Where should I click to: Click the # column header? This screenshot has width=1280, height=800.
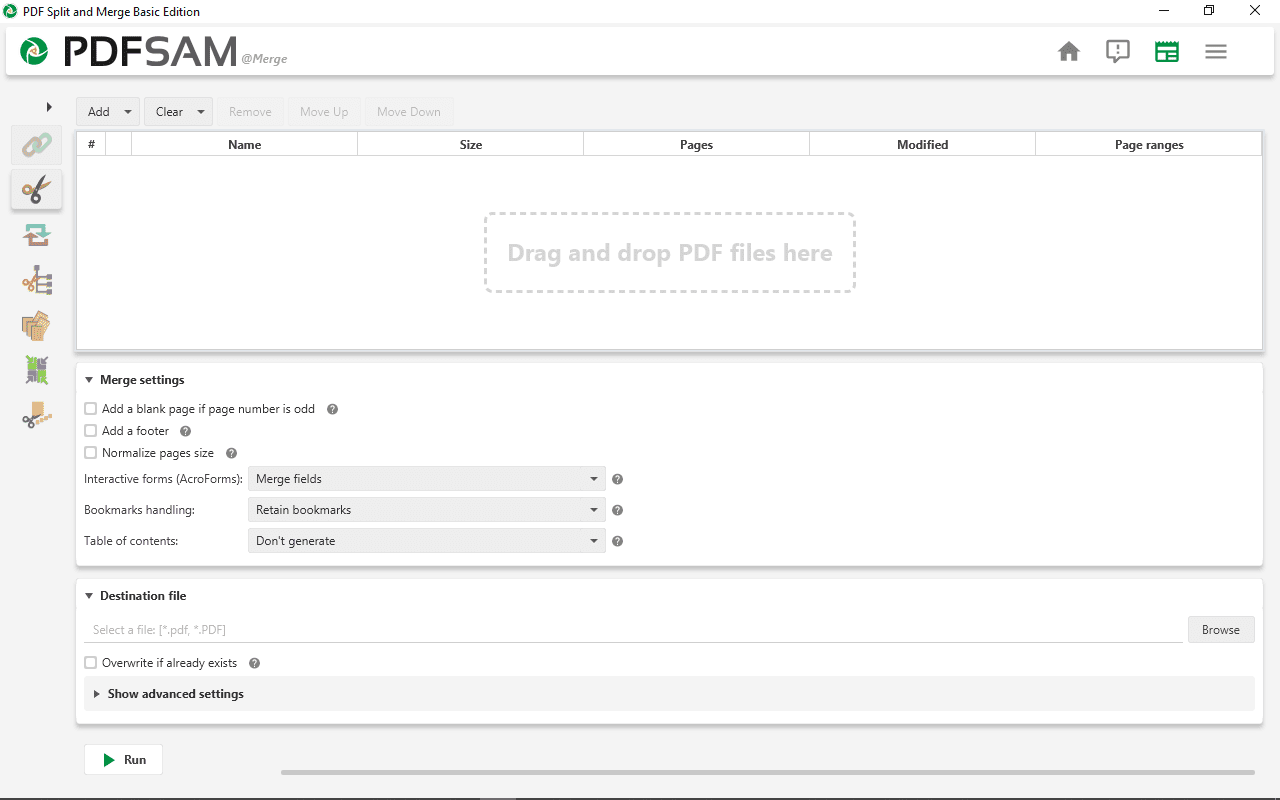tap(91, 145)
